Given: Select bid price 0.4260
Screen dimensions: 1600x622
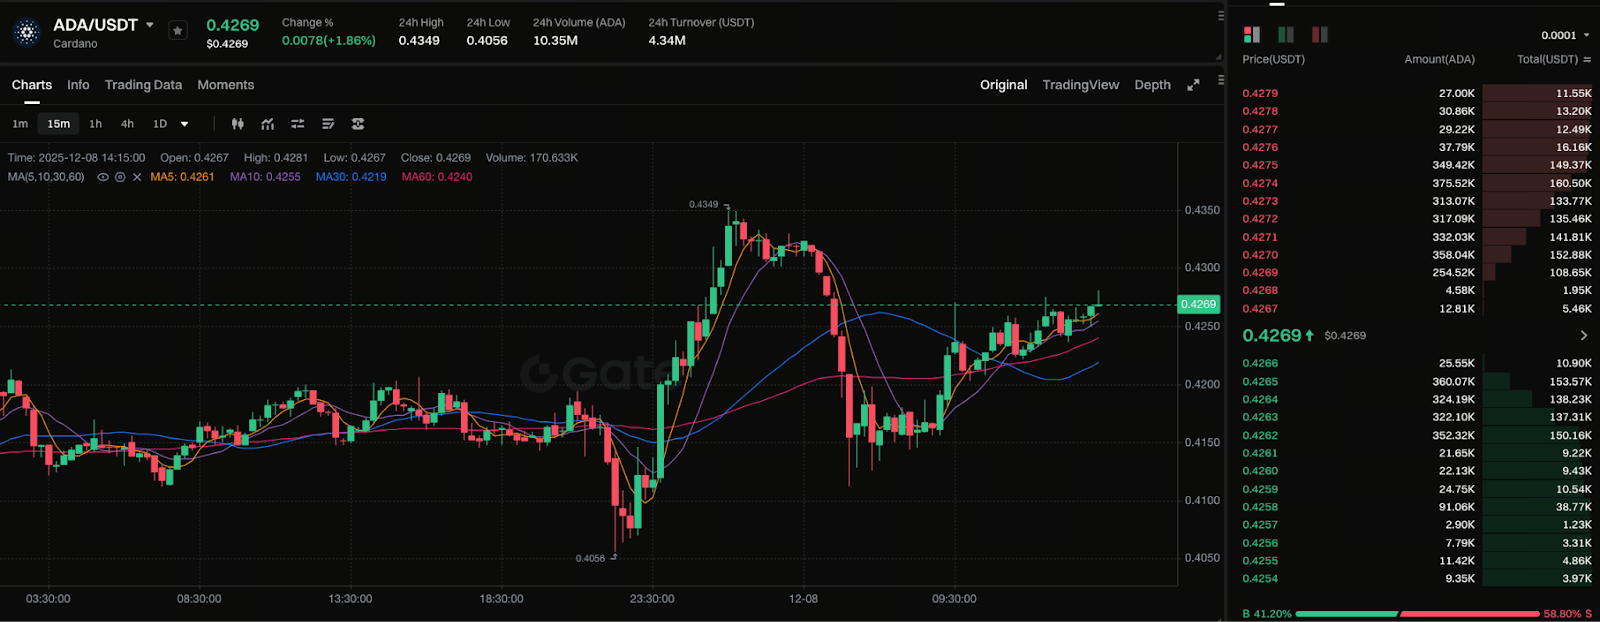Looking at the screenshot, I should pos(1260,471).
